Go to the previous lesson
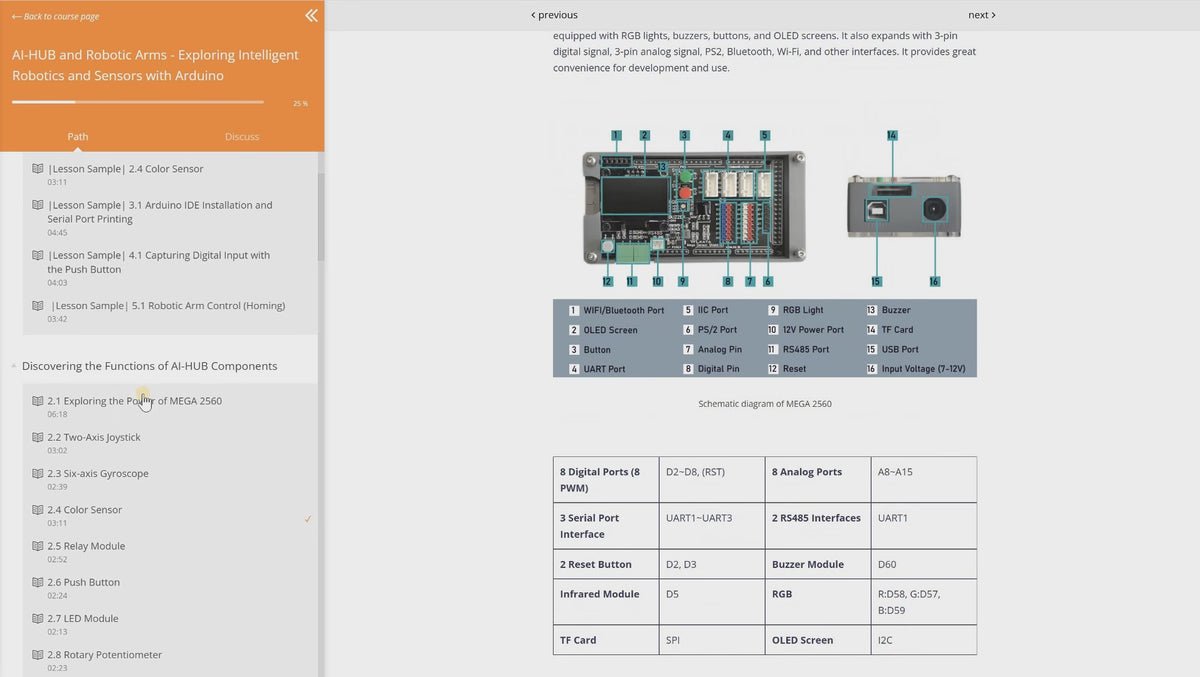Viewport: 1200px width, 677px height. coord(554,15)
